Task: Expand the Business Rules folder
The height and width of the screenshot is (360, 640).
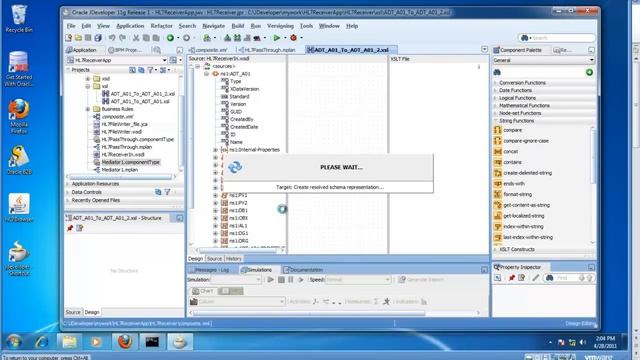Action: coord(88,109)
